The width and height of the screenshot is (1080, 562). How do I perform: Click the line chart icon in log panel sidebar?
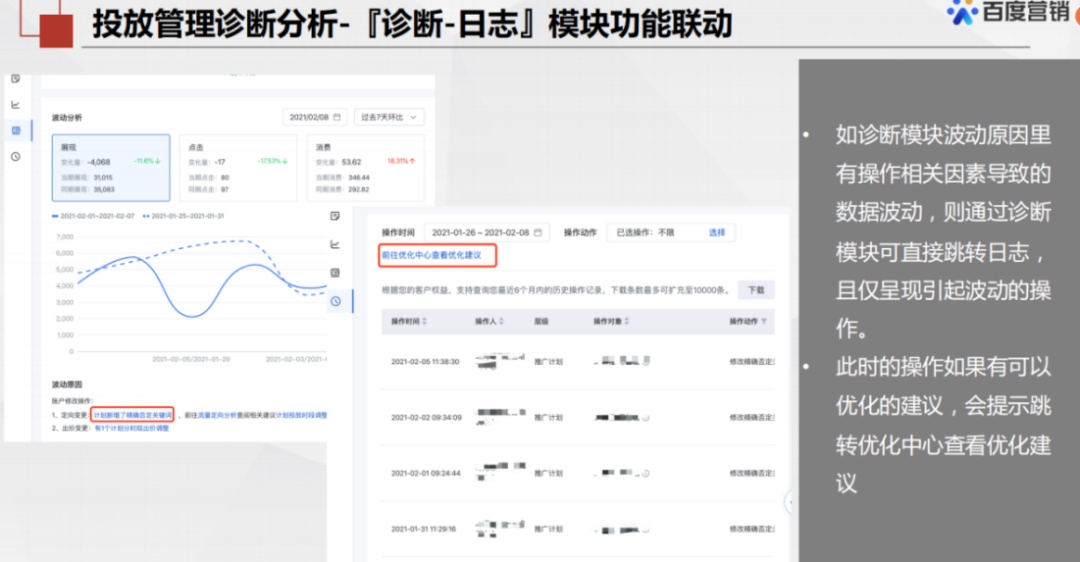336,243
